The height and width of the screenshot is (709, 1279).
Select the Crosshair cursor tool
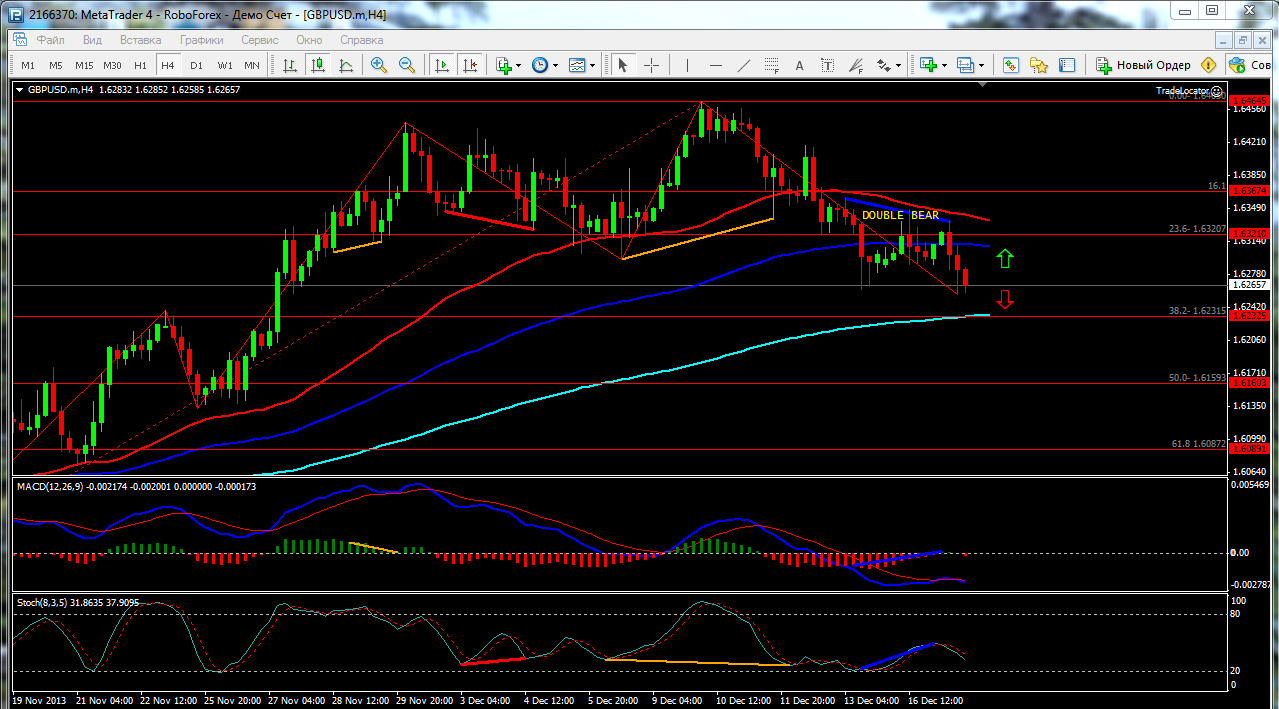pos(651,65)
